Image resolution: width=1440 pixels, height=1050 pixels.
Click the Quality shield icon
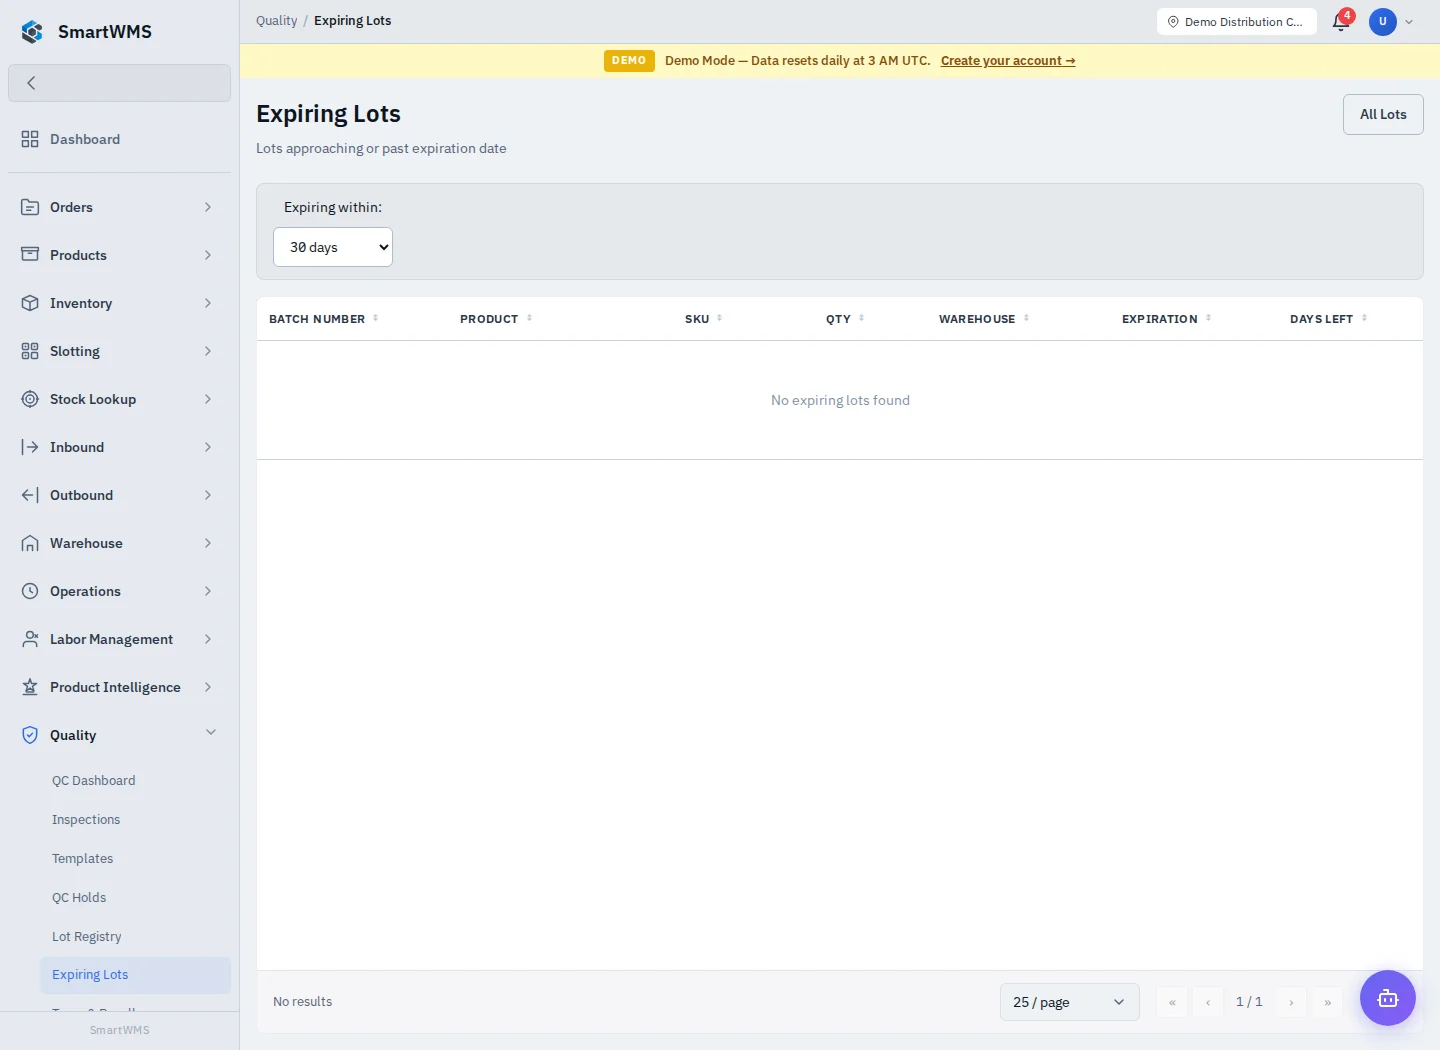point(30,735)
